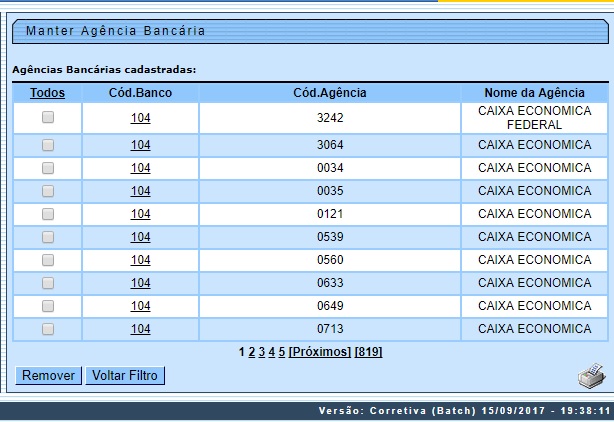The width and height of the screenshot is (614, 422).
Task: Open bank code 104 link in 0034 row
Action: (x=141, y=168)
